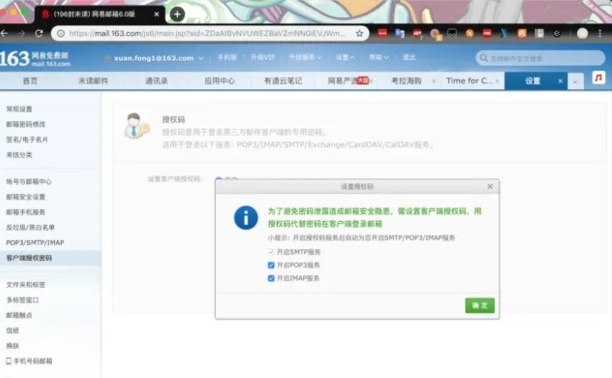Close the 设置授权码 dialog with X
This screenshot has height=378, width=612.
point(490,187)
